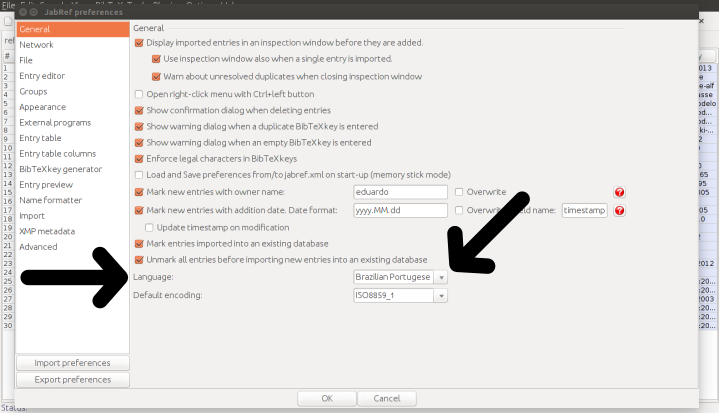719x413 pixels.
Task: Open the Default encoding dropdown arrow
Action: point(441,296)
